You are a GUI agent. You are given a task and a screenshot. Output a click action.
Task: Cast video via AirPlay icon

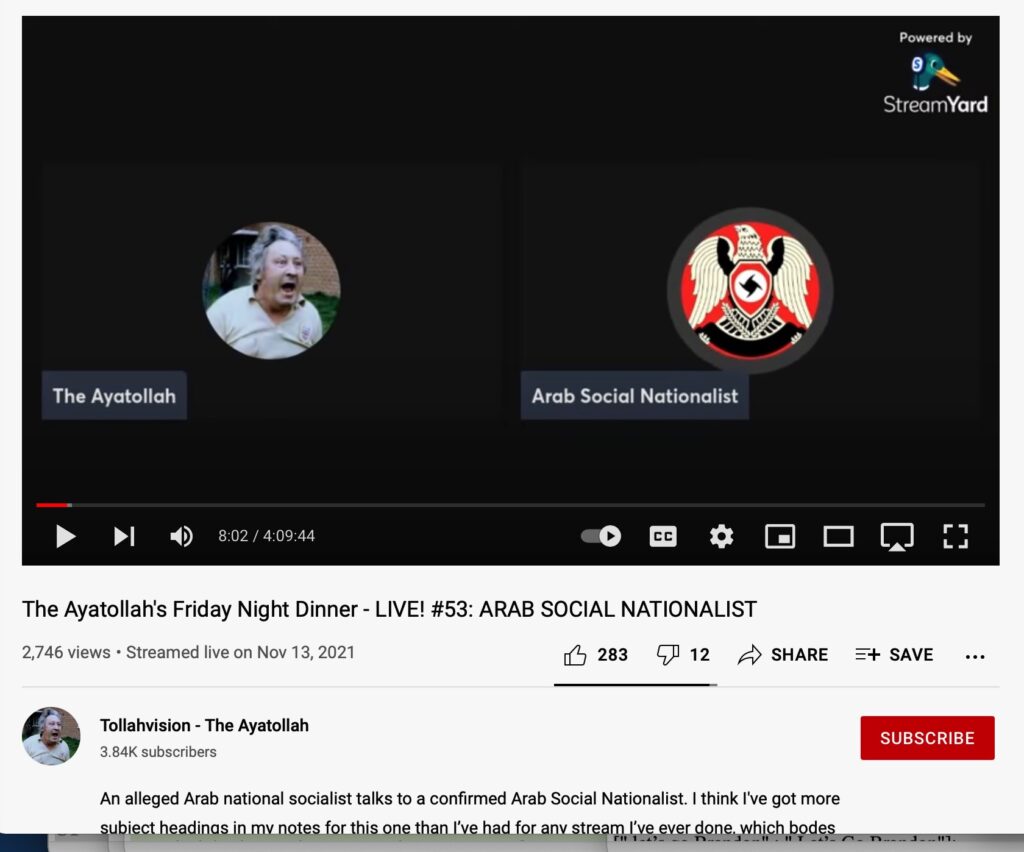(896, 537)
